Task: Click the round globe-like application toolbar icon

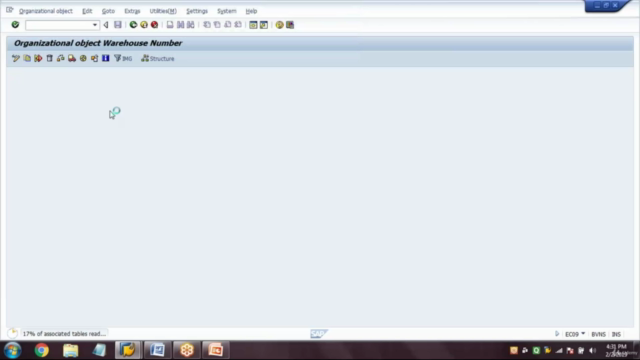Action: (x=83, y=58)
